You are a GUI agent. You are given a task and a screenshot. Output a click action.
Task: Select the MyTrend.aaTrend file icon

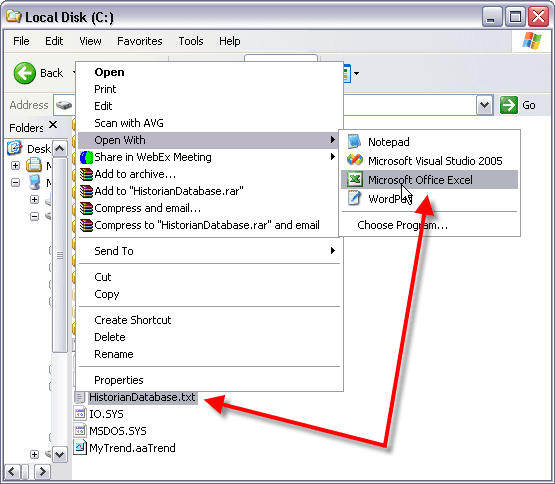(x=80, y=448)
